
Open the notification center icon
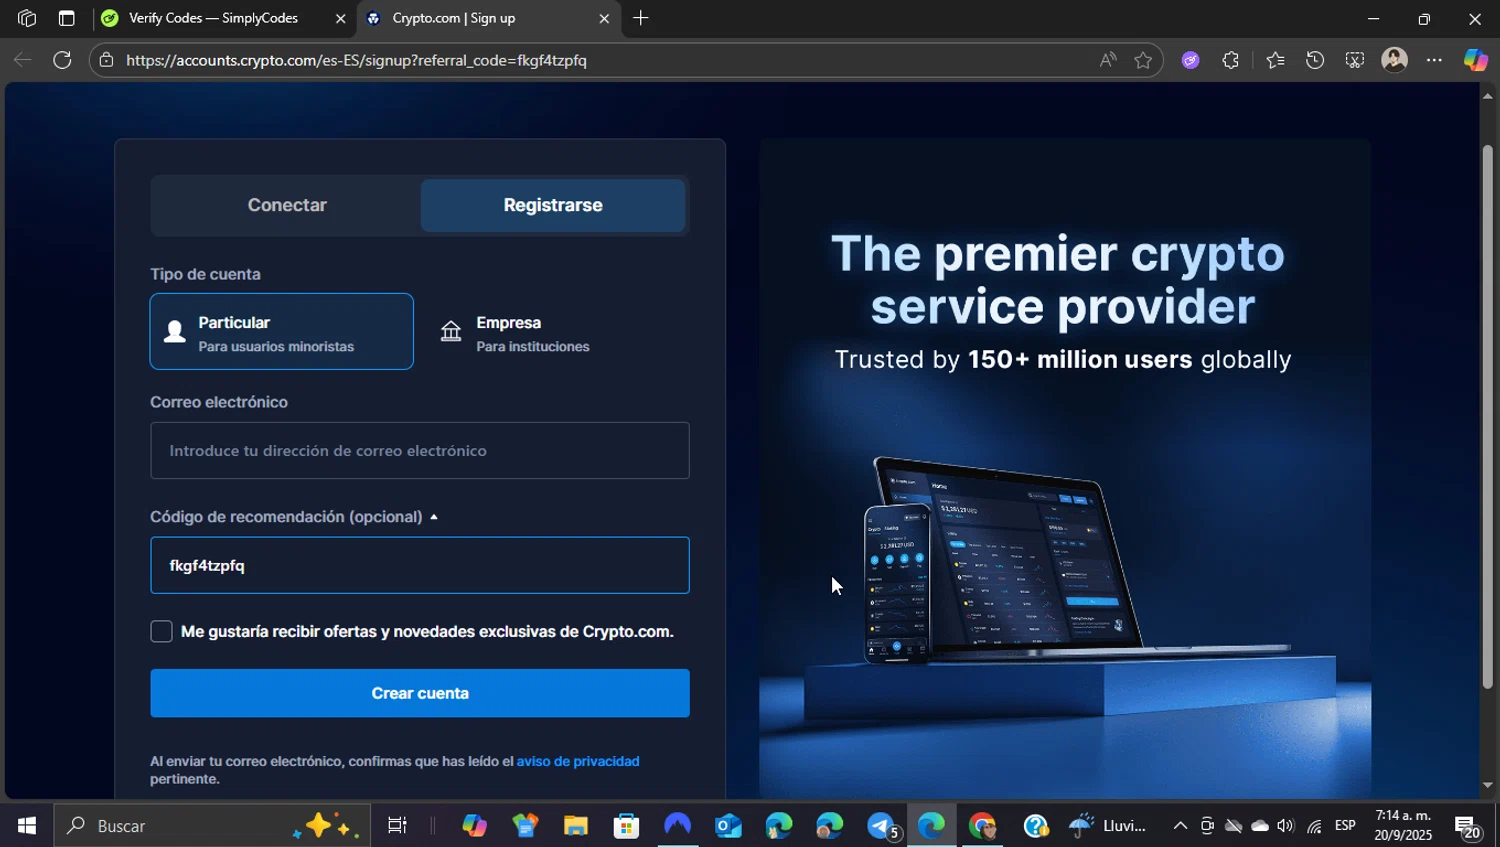coord(1467,826)
